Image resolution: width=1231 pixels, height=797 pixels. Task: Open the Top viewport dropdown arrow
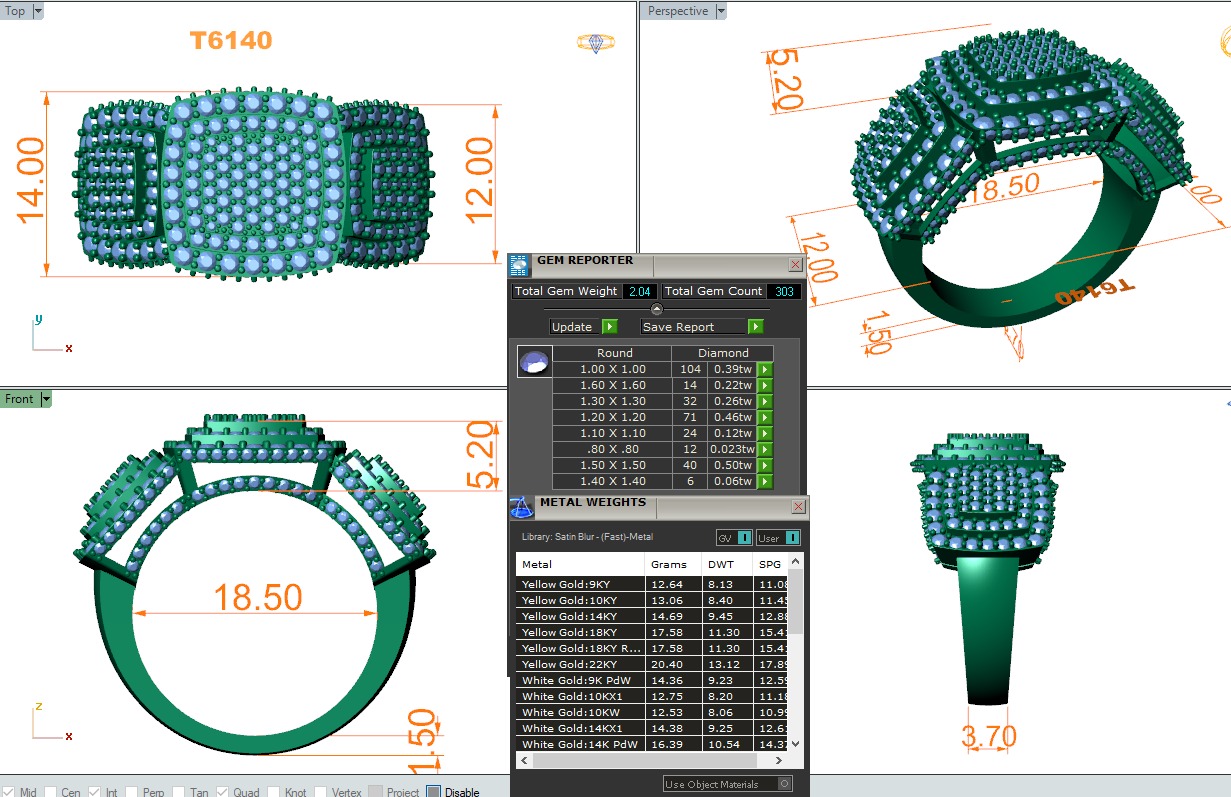pyautogui.click(x=38, y=11)
